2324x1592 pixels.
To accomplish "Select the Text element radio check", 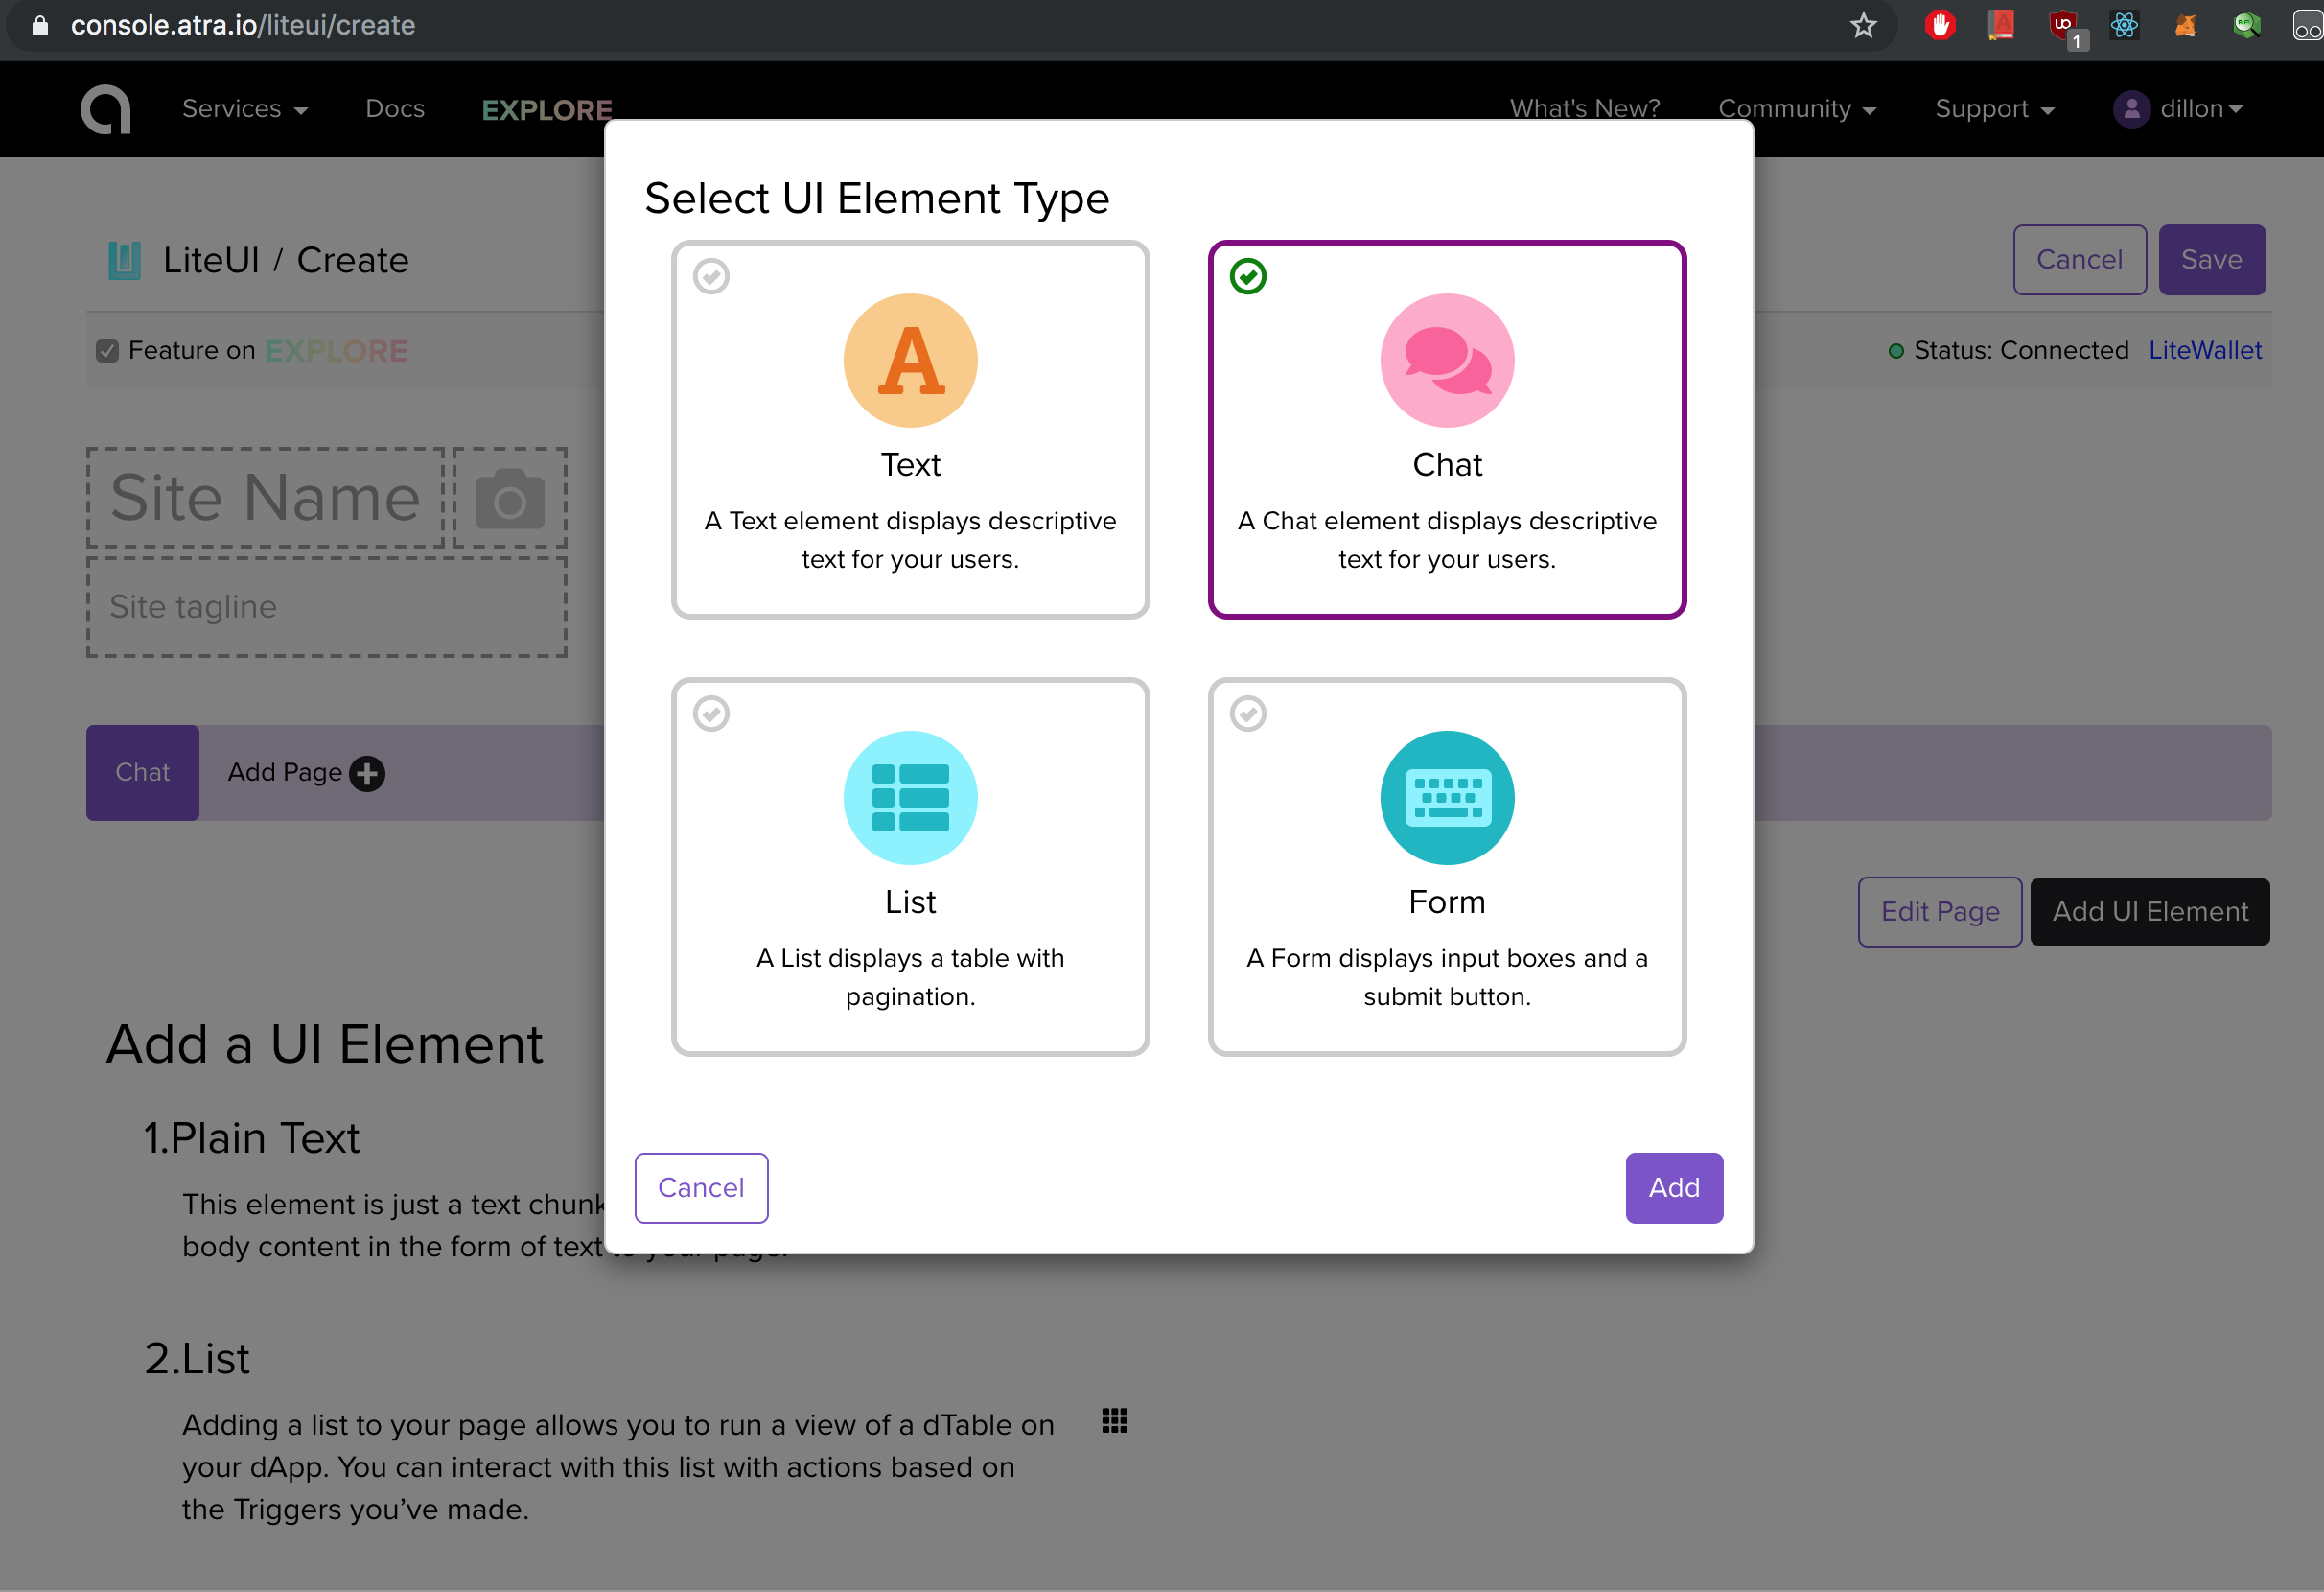I will (711, 276).
